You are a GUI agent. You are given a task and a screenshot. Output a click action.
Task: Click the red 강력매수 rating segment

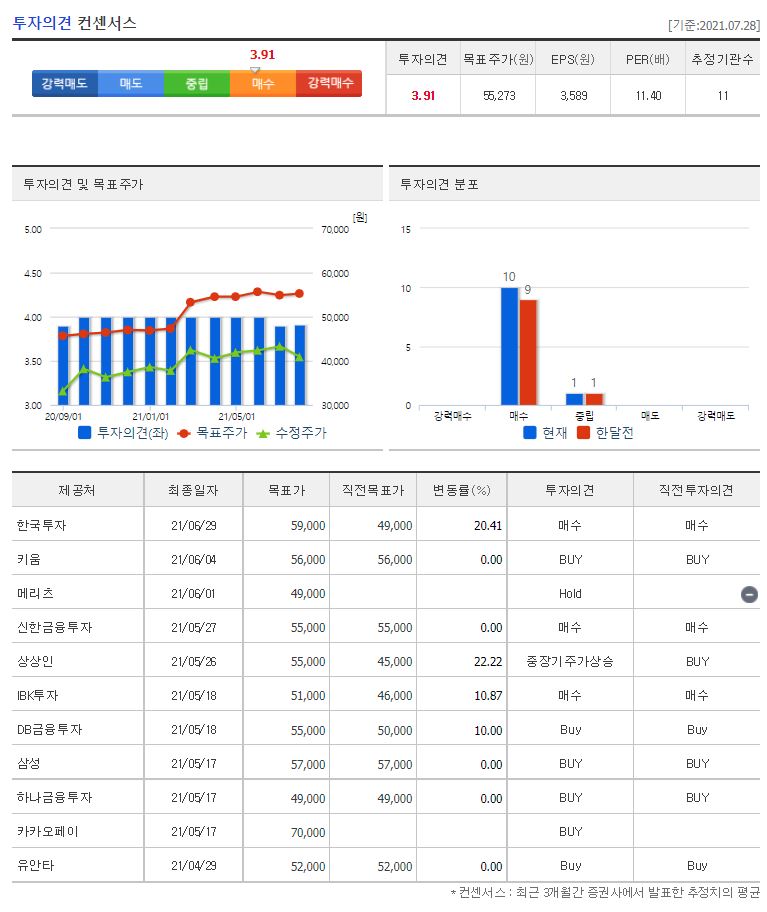click(329, 83)
